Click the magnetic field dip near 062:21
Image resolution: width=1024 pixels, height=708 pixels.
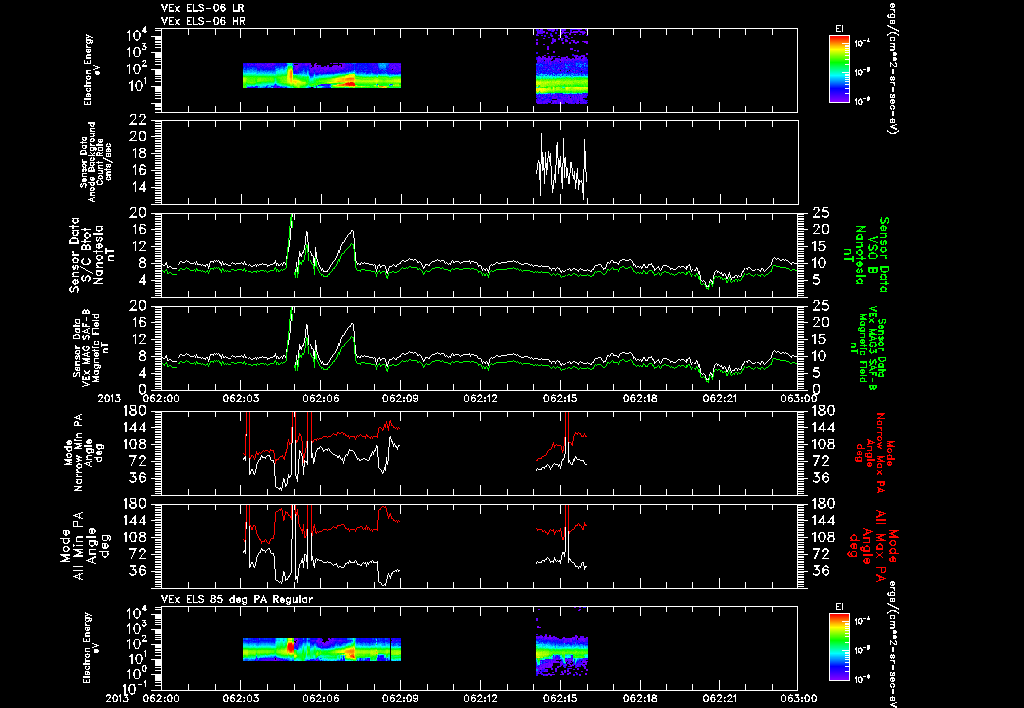(x=708, y=280)
